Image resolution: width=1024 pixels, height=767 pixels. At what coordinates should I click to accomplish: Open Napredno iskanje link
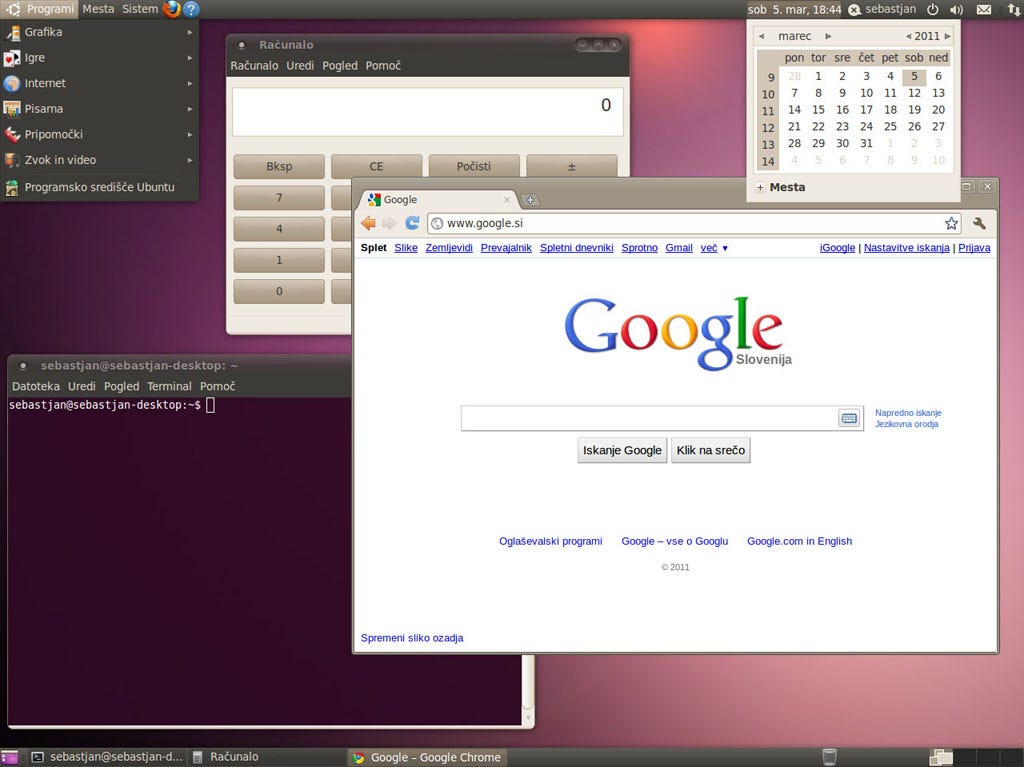[x=908, y=413]
